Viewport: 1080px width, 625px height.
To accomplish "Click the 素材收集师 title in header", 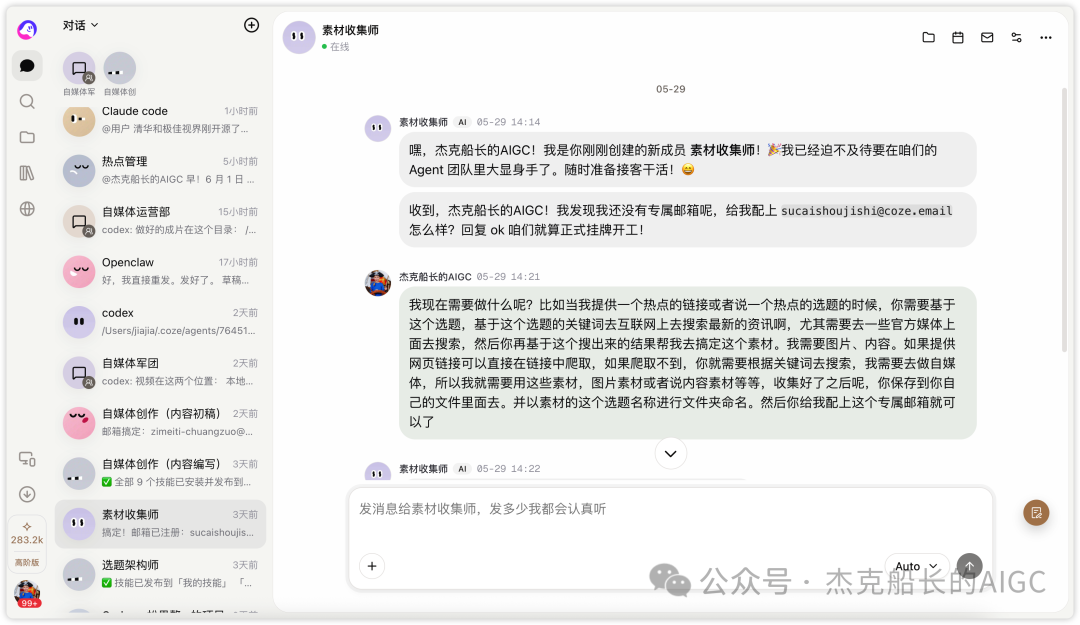I will (351, 30).
